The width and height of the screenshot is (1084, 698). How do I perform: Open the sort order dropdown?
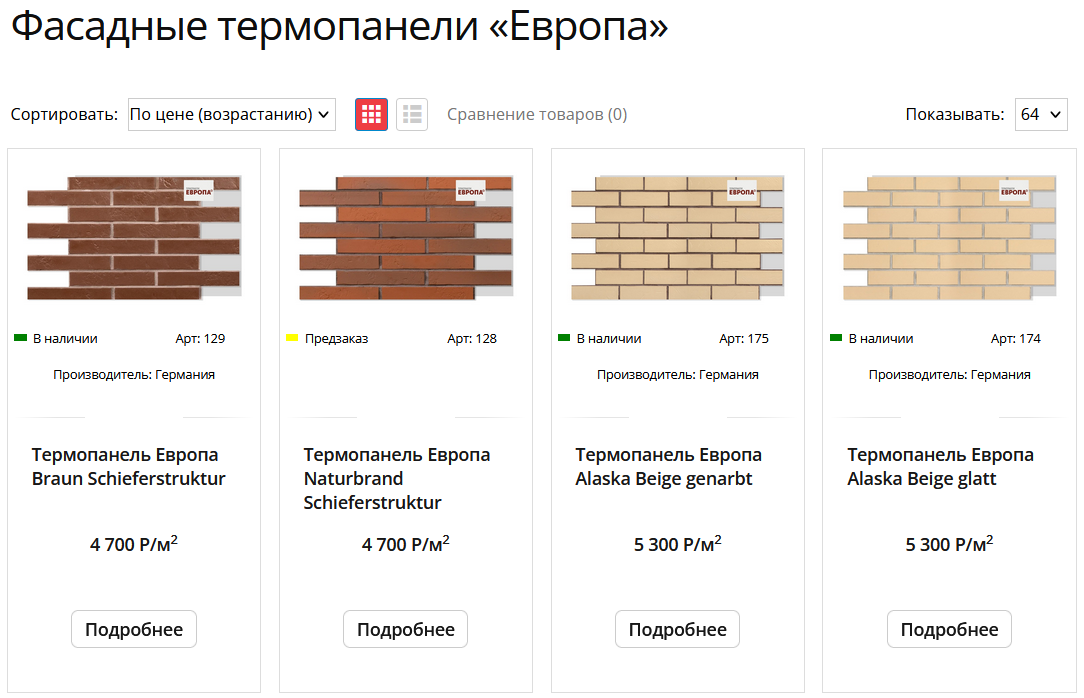[232, 114]
